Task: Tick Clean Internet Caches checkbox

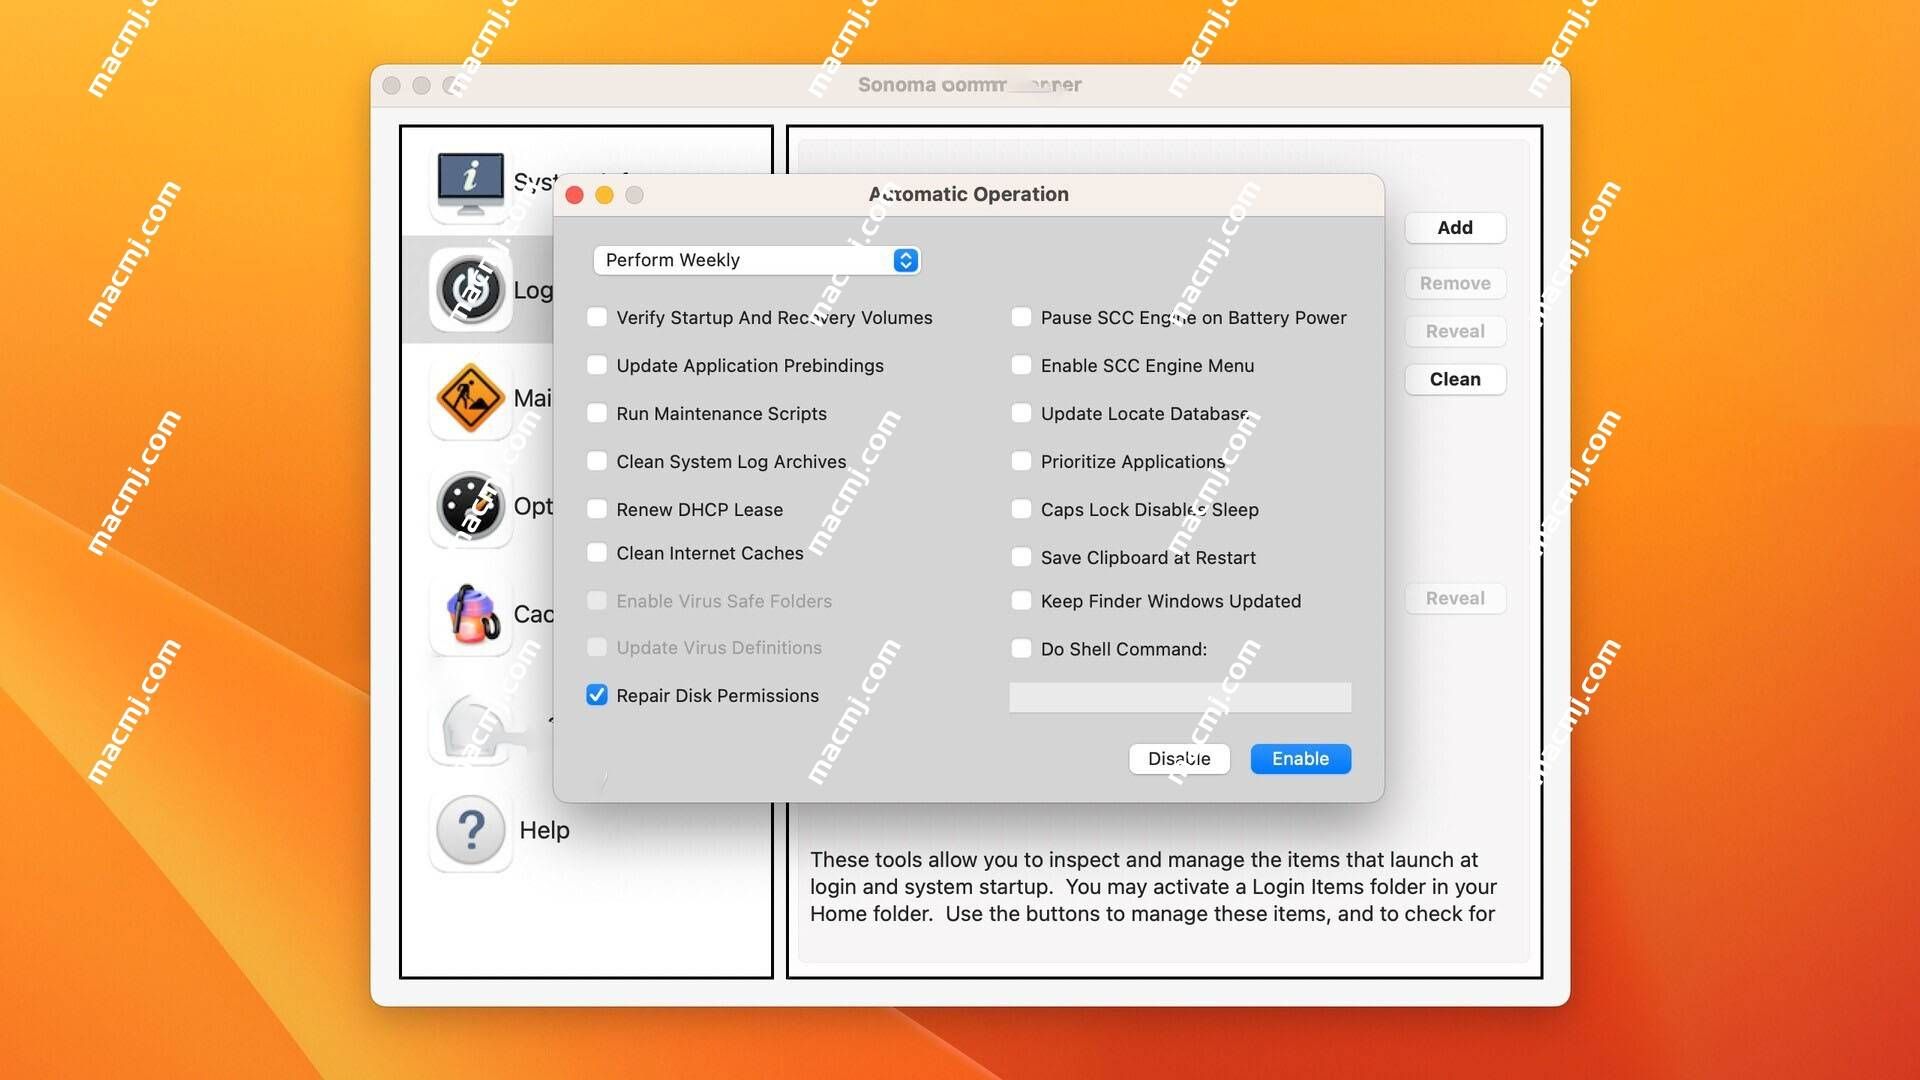Action: (x=597, y=553)
